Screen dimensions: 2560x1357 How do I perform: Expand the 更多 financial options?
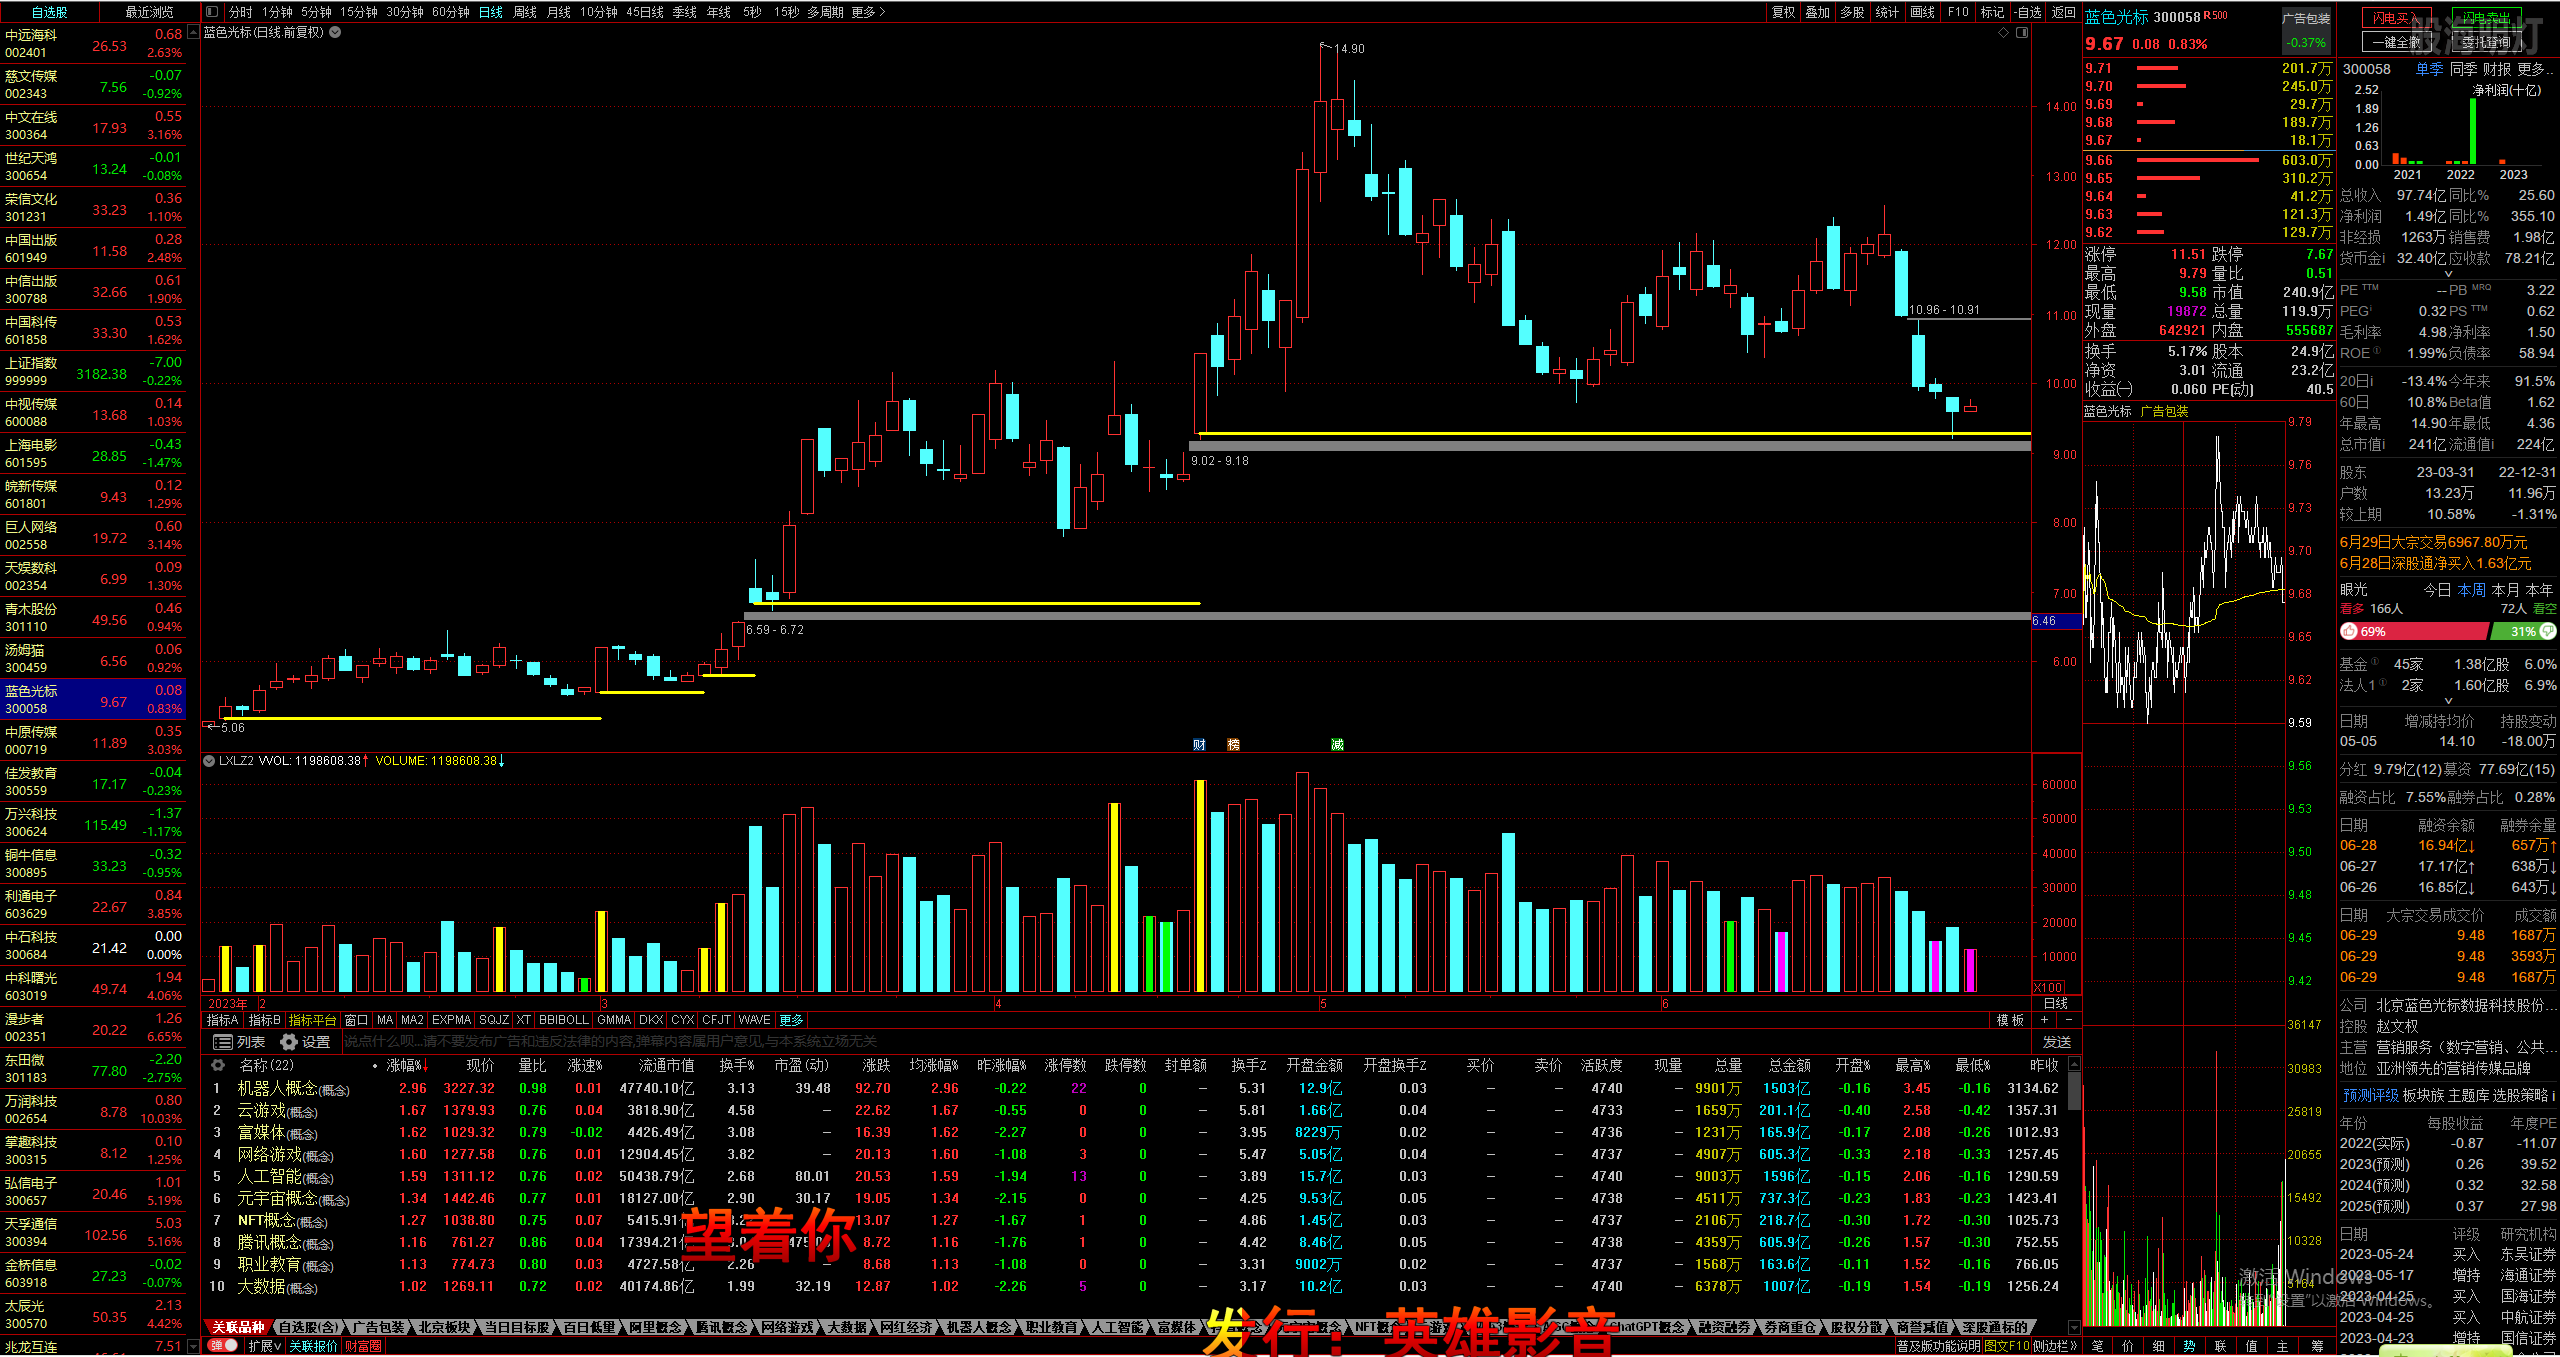(2535, 69)
